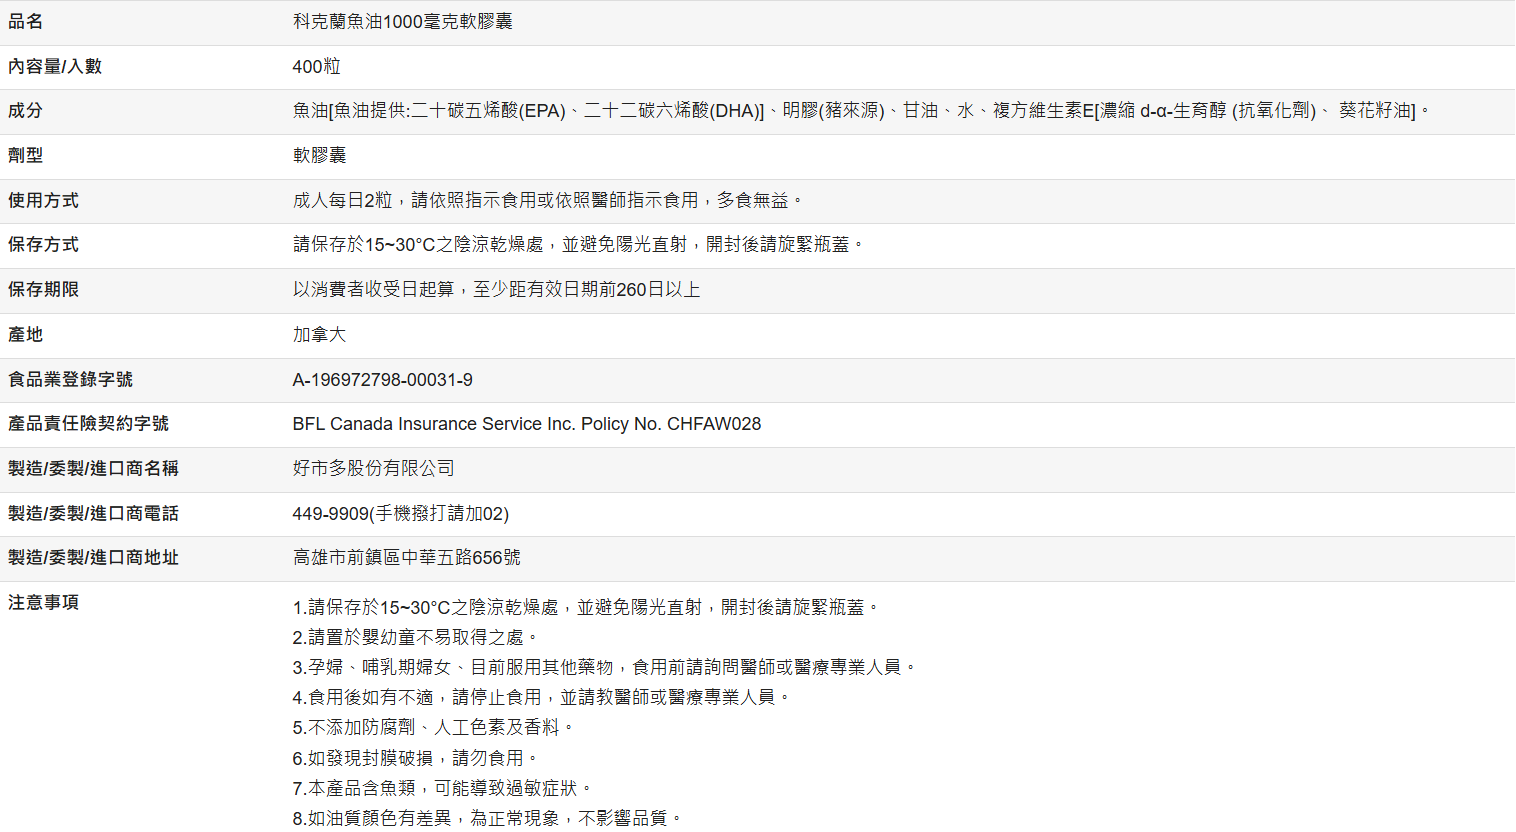Click note 3 about 孕婦 and 哺乳期婦女

[604, 668]
